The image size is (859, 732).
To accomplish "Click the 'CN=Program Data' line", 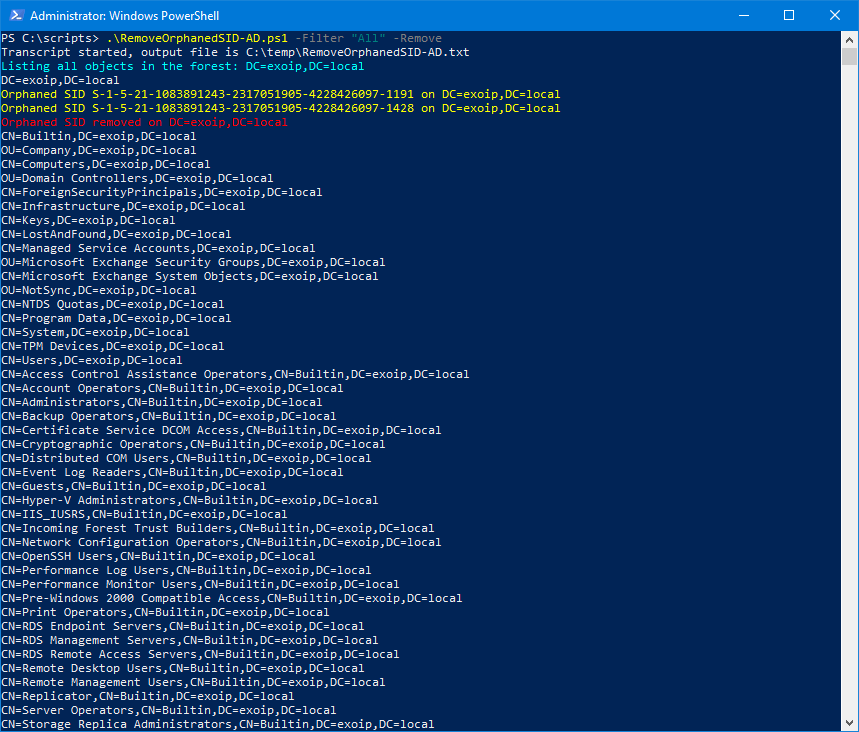I will 116,318.
